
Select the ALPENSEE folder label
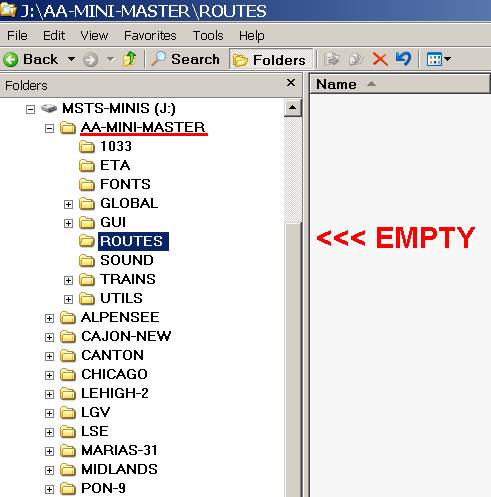tap(120, 317)
